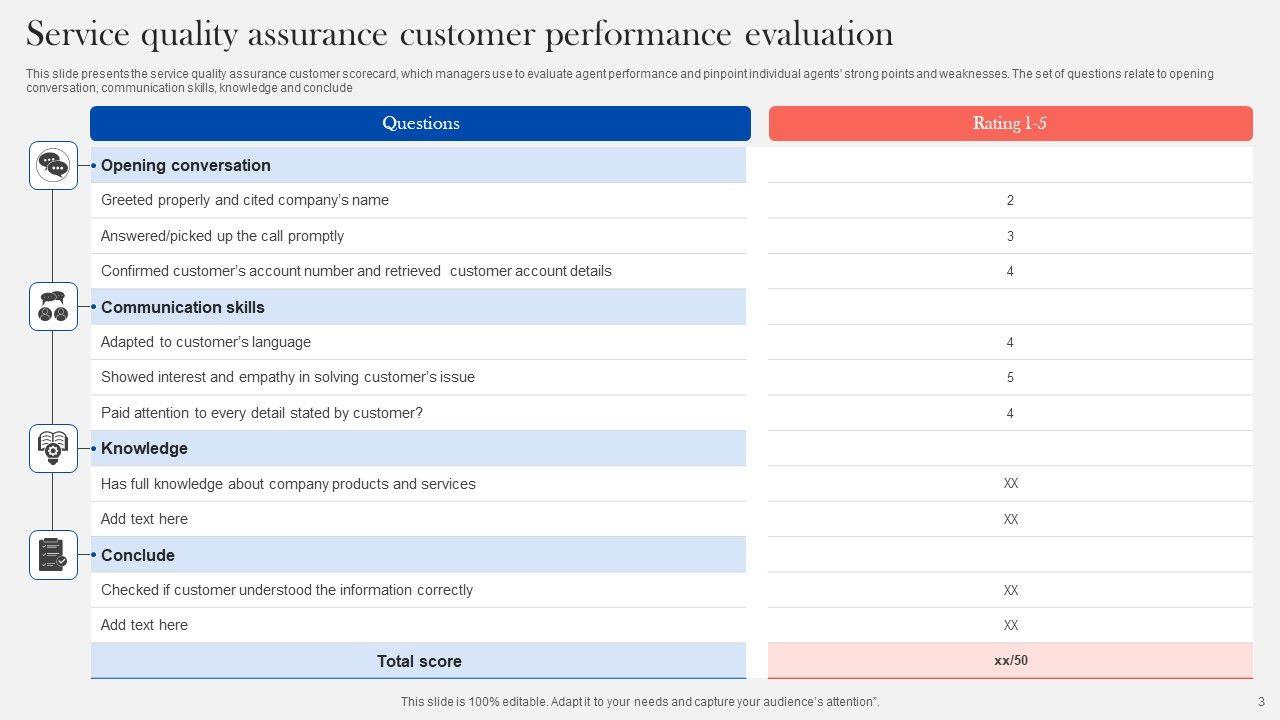Image resolution: width=1280 pixels, height=720 pixels.
Task: Select "Answered/picked up the call promptly" row text
Action: click(x=222, y=236)
